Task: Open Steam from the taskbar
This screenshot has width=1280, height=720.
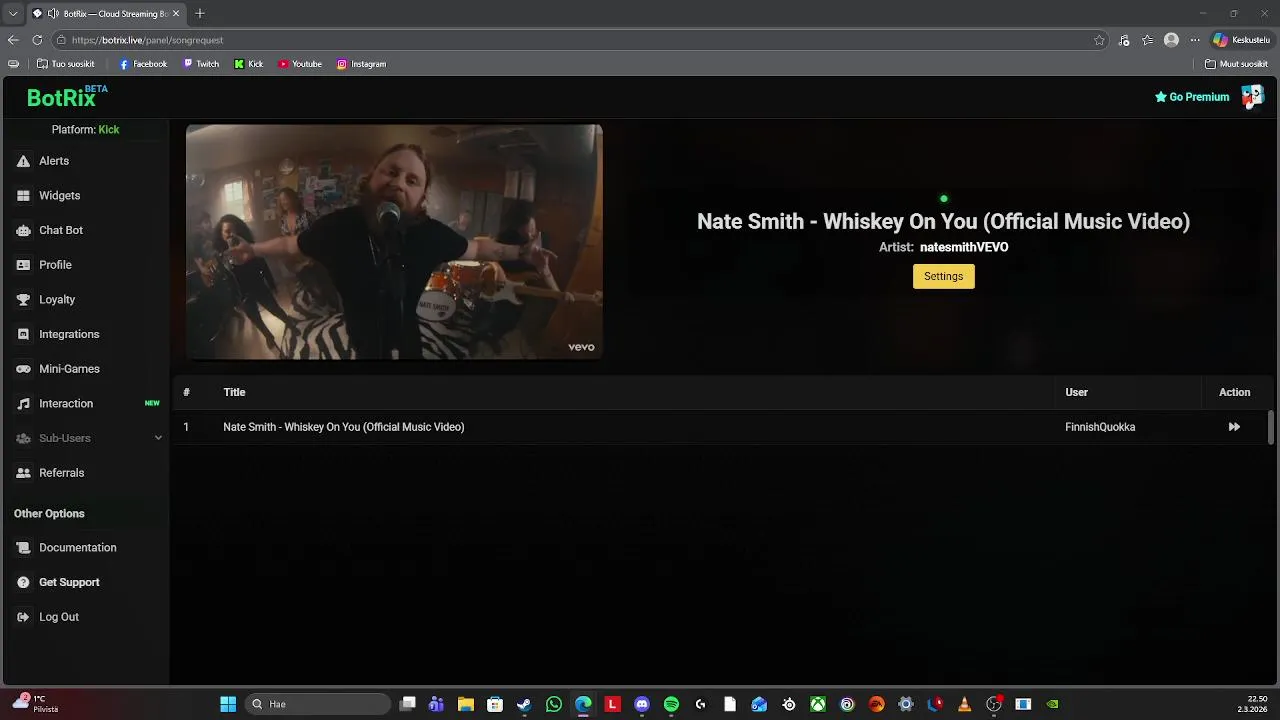Action: (x=524, y=704)
